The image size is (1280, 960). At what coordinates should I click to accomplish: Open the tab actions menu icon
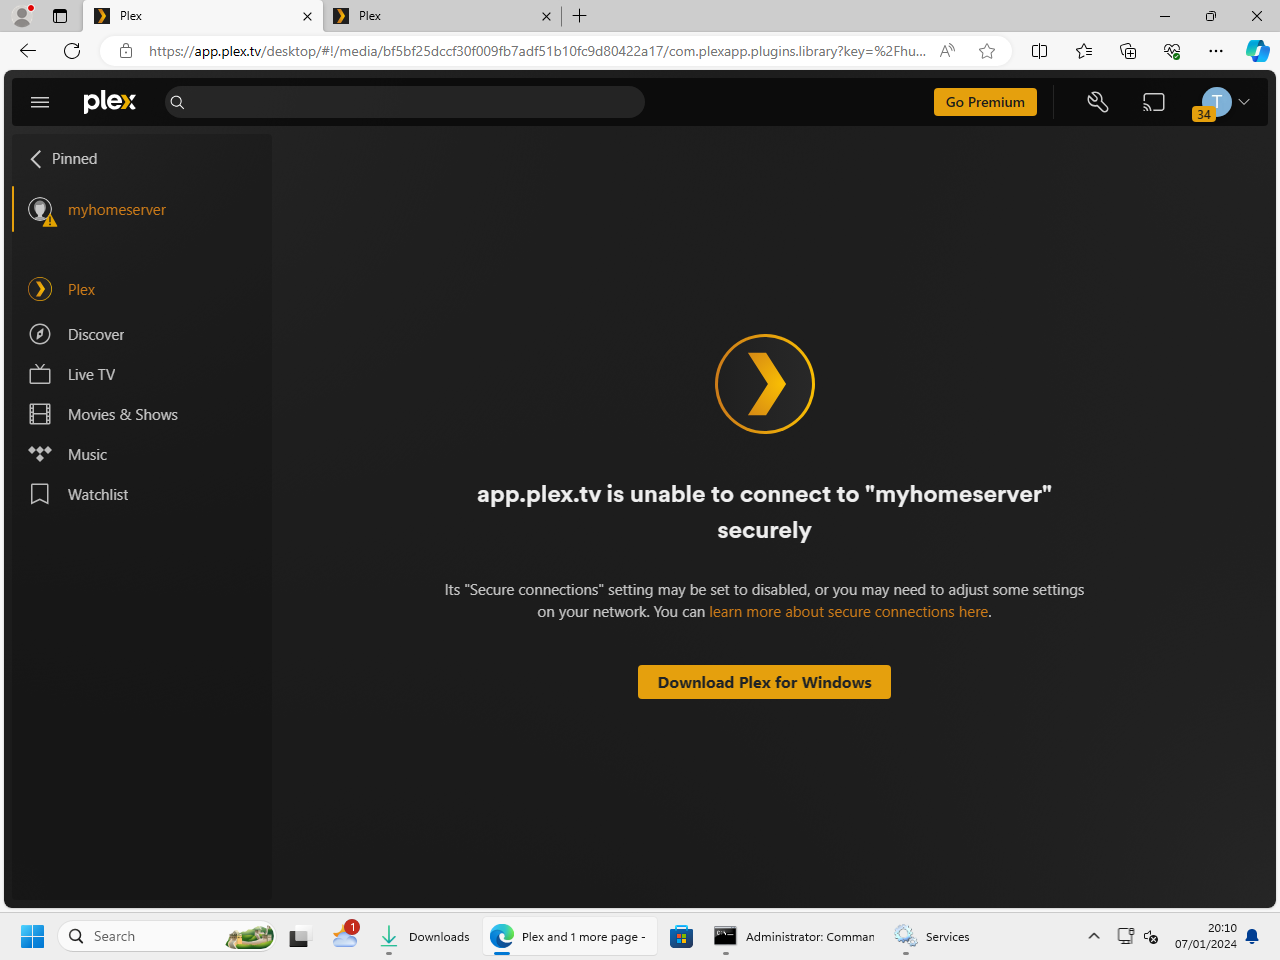60,16
